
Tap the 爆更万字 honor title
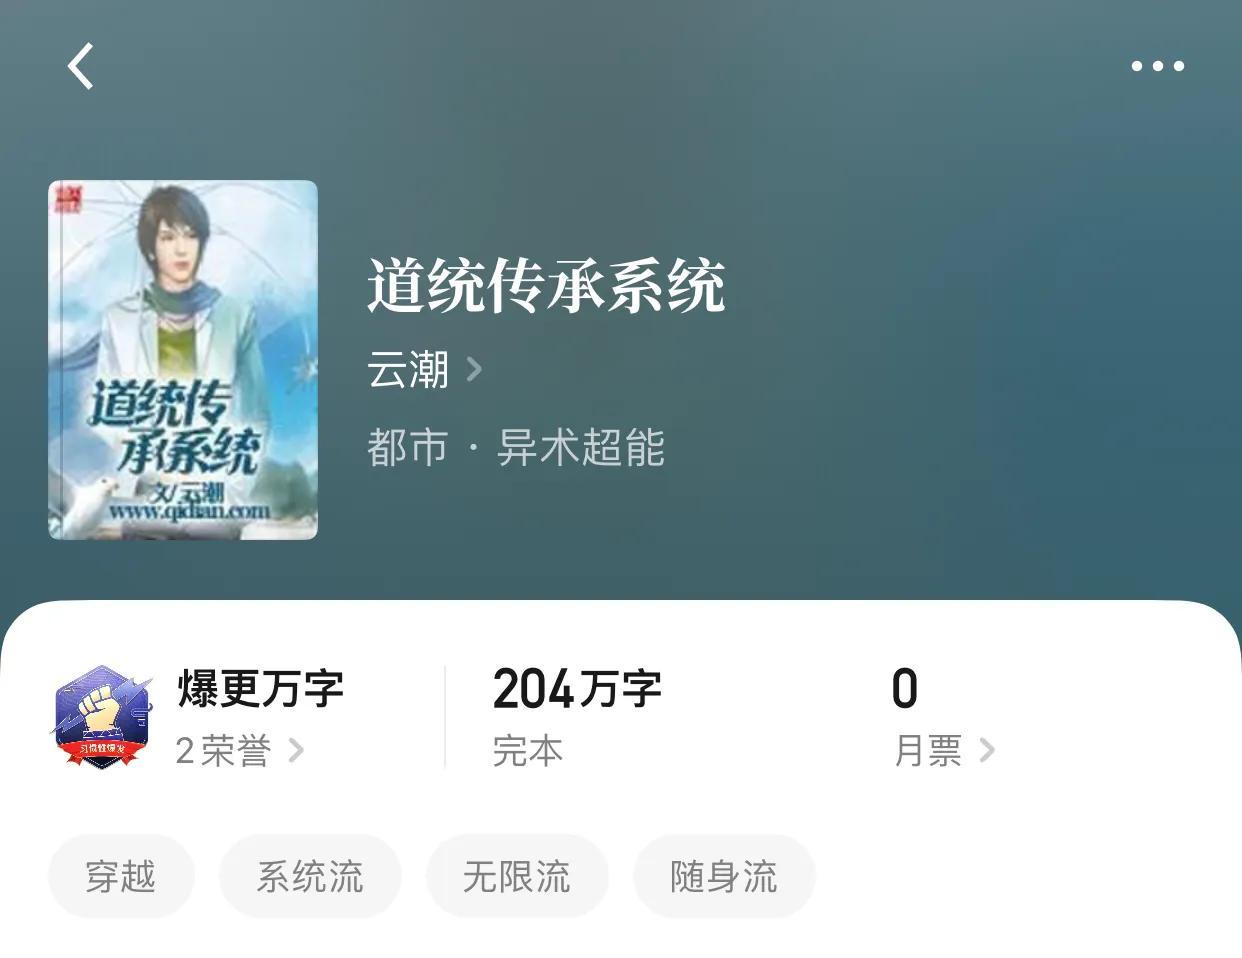pos(261,689)
